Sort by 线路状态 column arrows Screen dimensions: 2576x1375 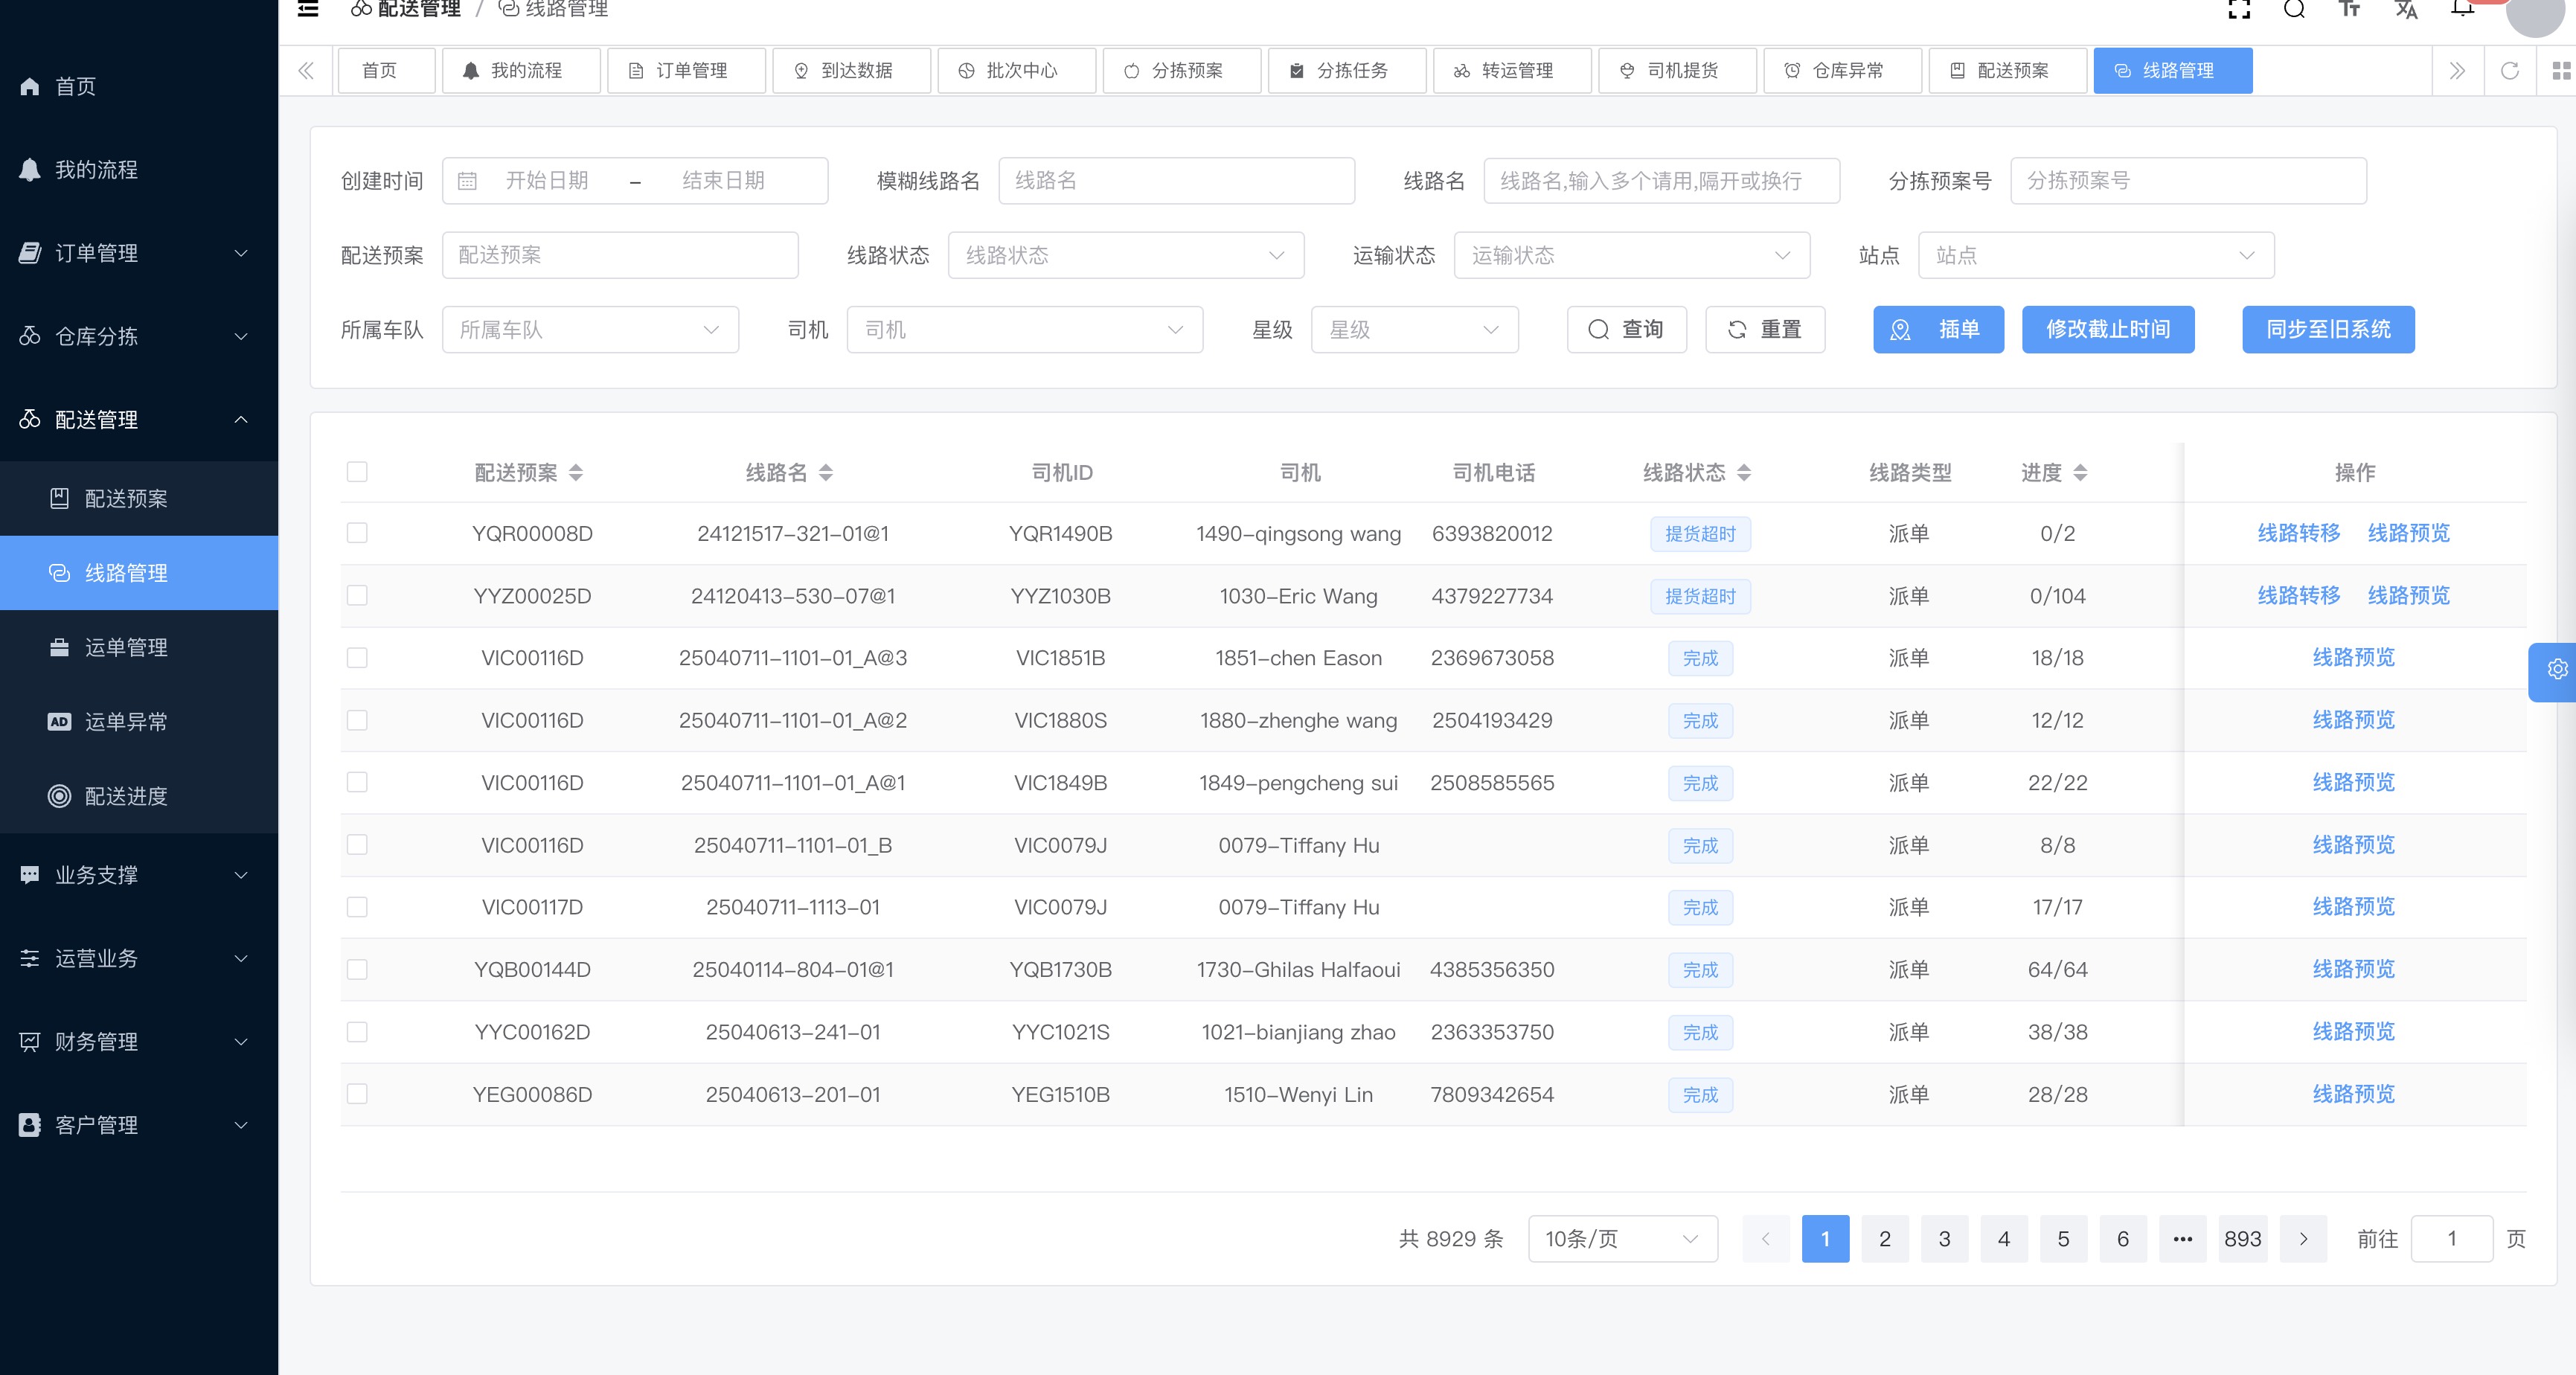coord(1744,473)
